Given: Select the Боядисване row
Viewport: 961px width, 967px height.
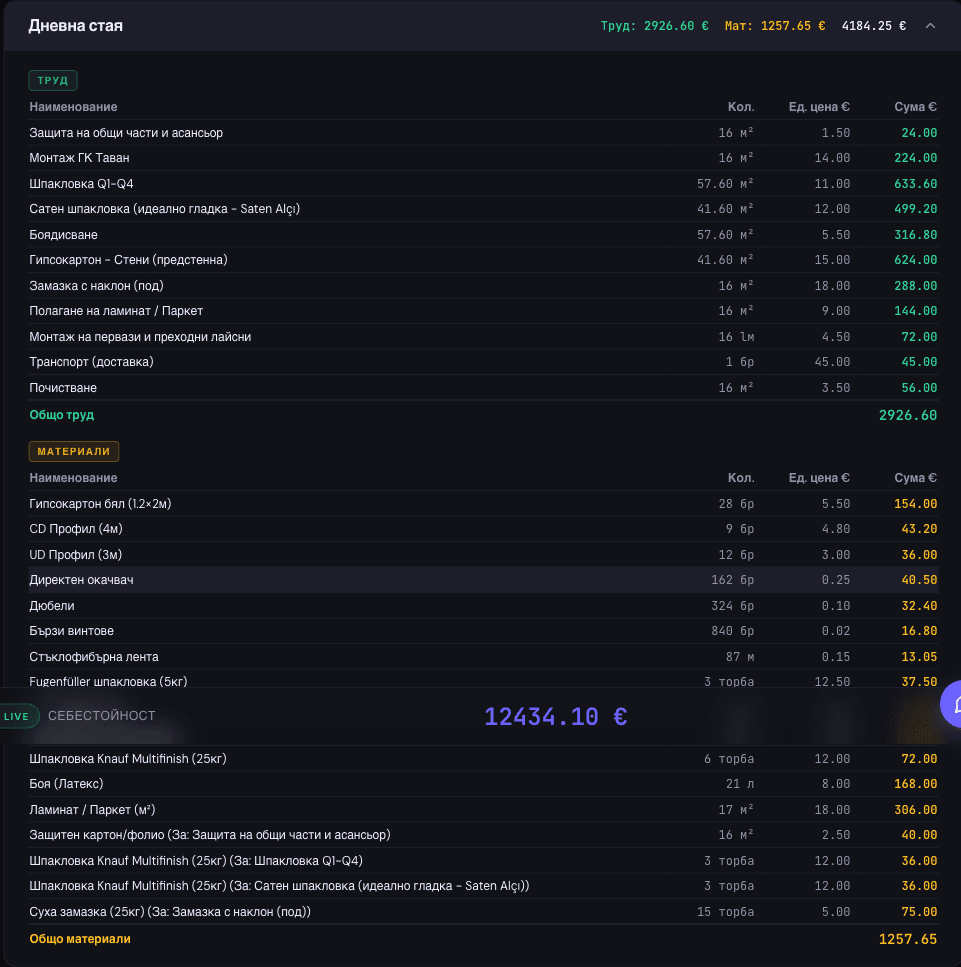Looking at the screenshot, I should point(483,235).
